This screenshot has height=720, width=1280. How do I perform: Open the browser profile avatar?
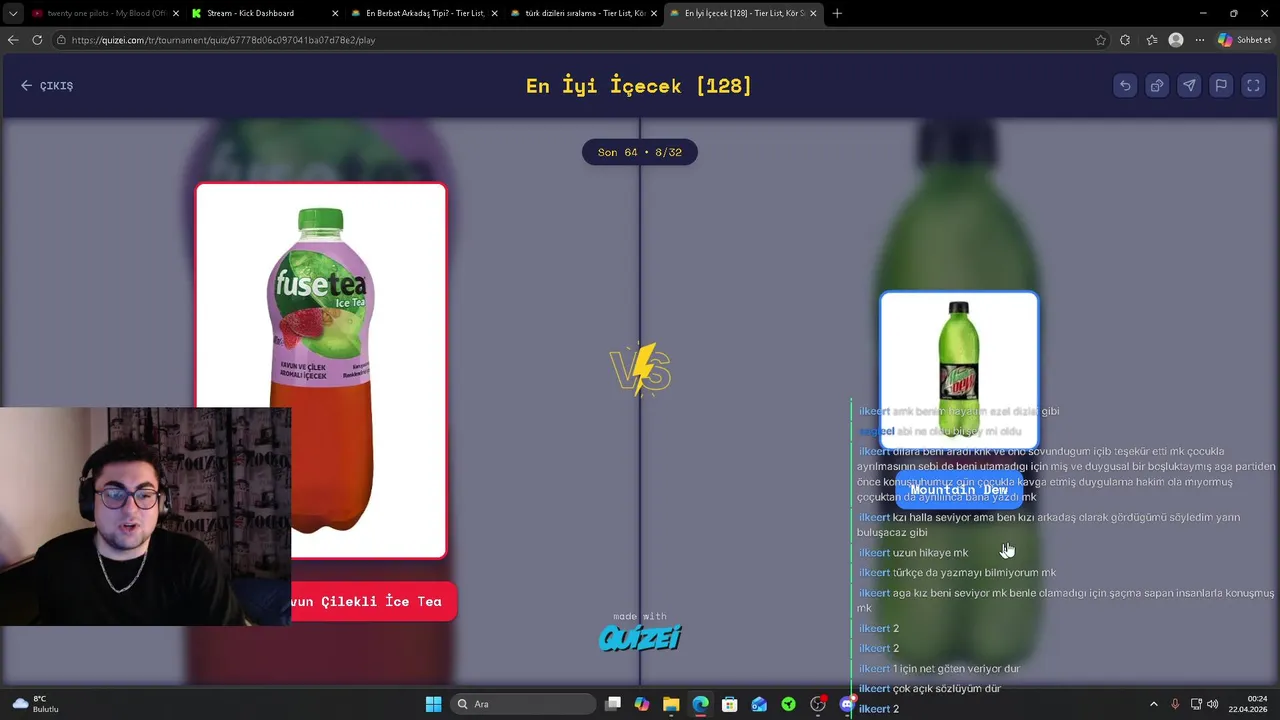pyautogui.click(x=1176, y=40)
